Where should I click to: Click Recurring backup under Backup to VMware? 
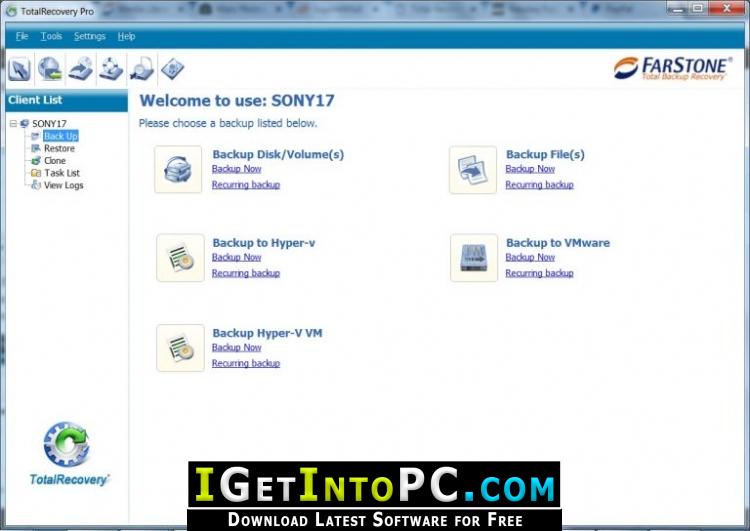(540, 273)
